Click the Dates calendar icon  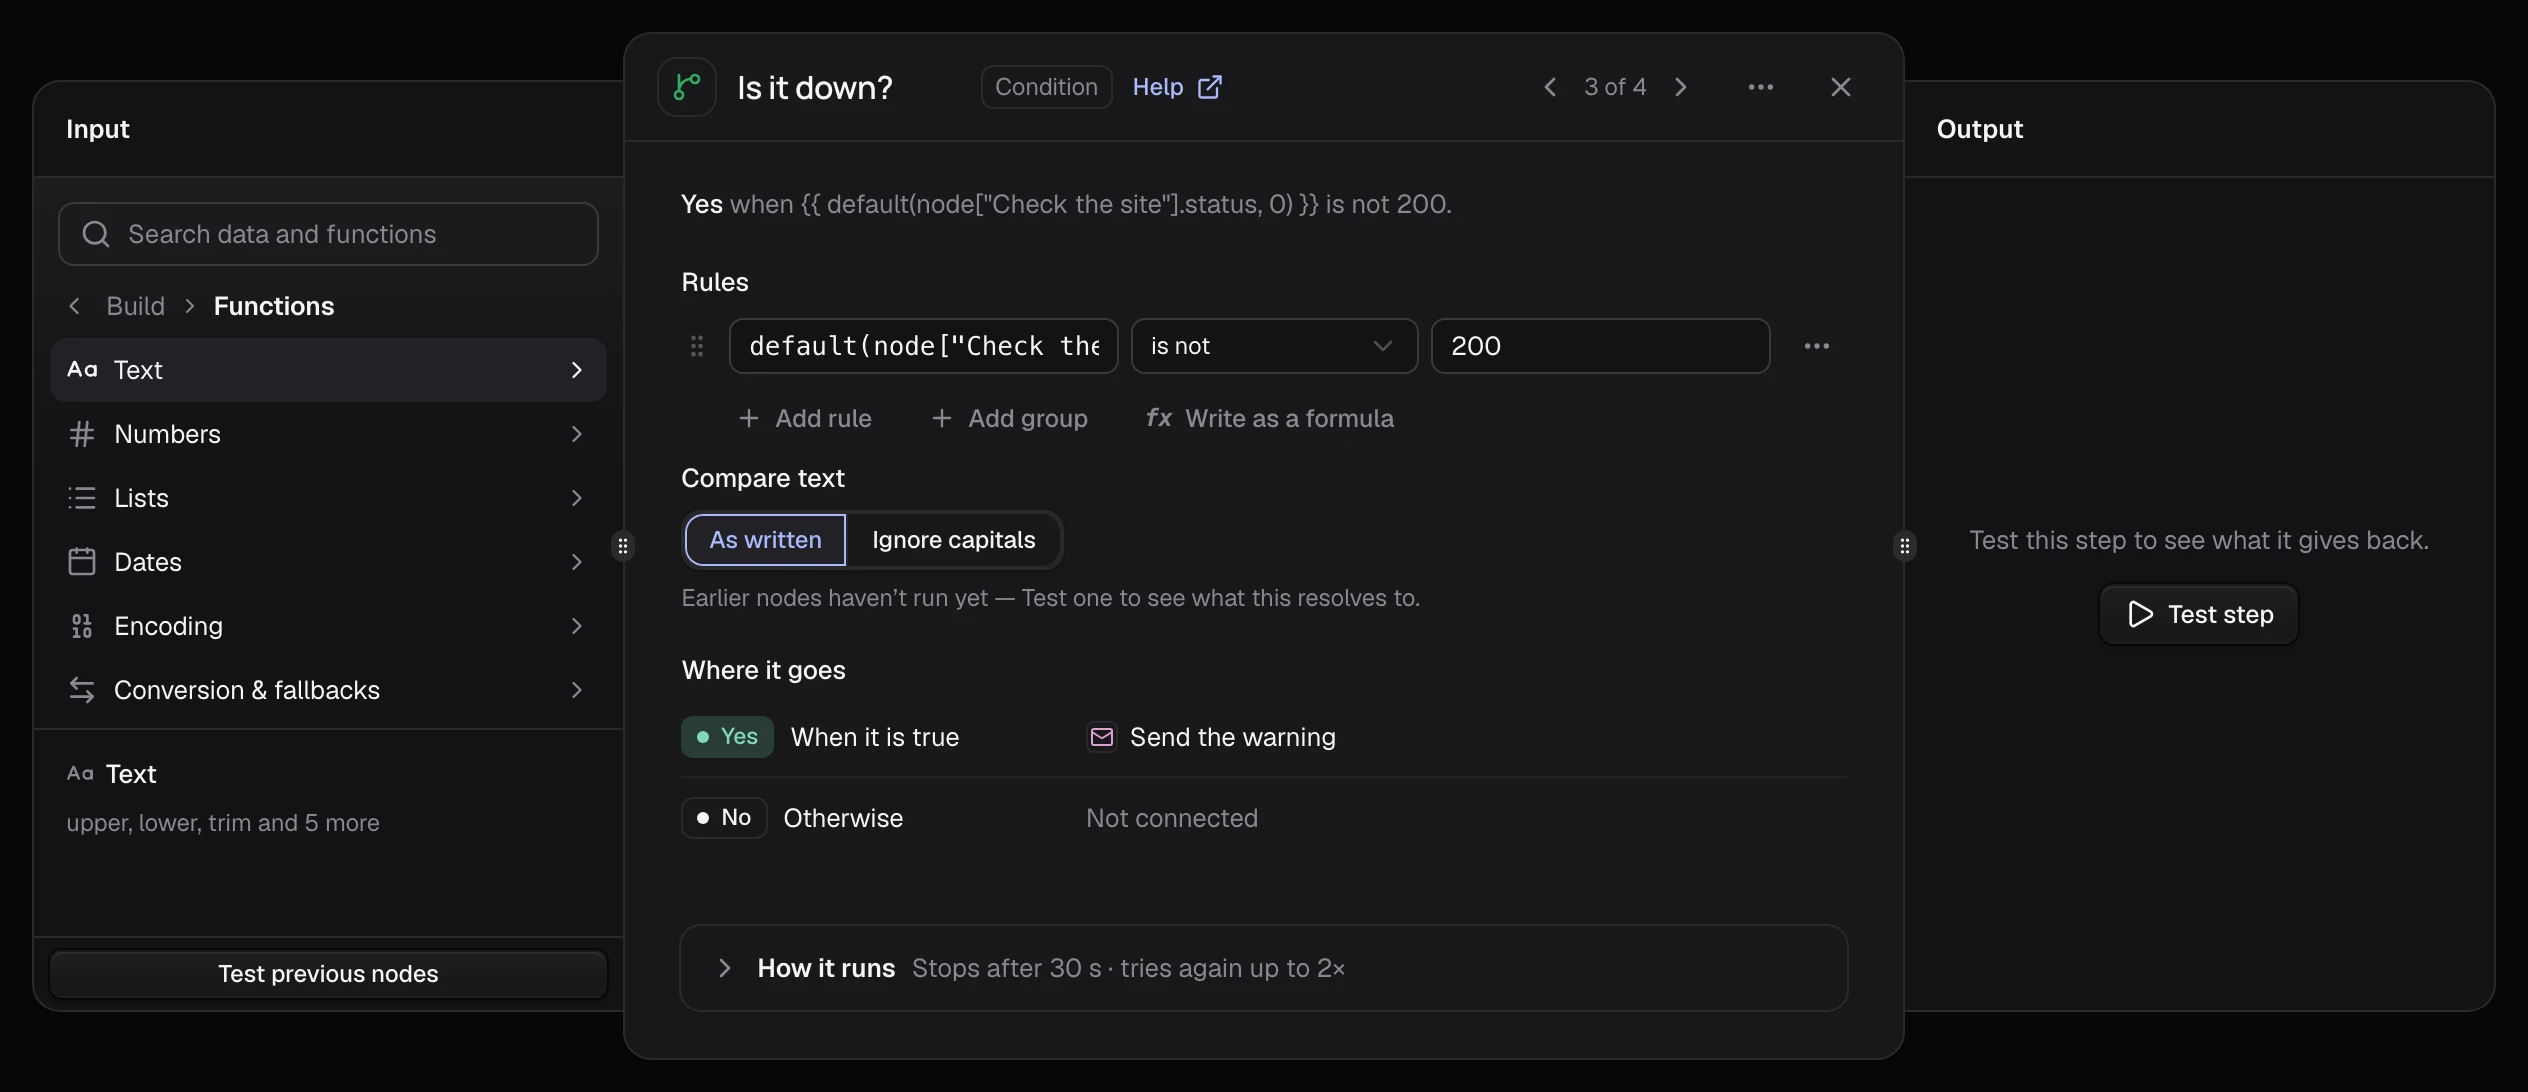[82, 562]
